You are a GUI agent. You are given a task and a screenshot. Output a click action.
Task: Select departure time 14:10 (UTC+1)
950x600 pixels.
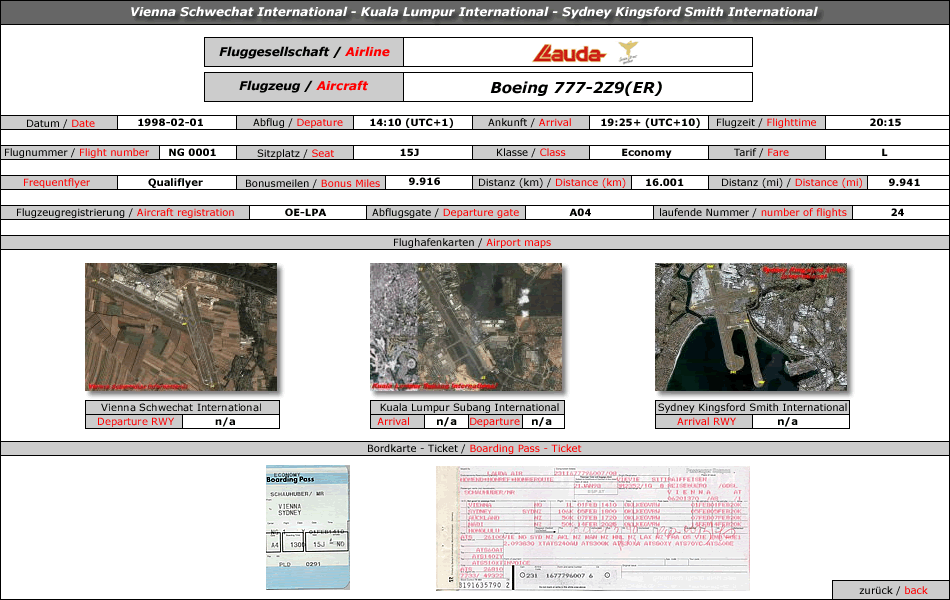[411, 122]
